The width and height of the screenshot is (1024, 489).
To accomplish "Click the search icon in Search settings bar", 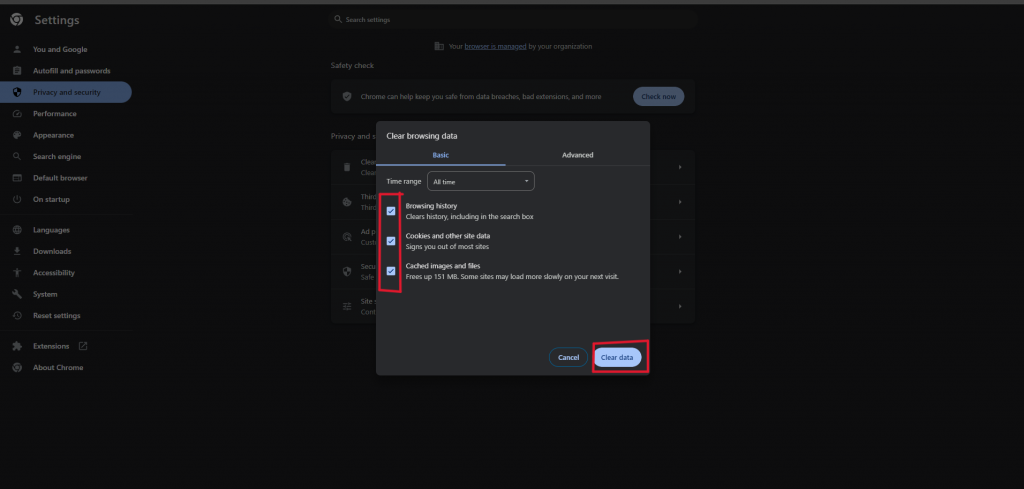I will [x=338, y=20].
